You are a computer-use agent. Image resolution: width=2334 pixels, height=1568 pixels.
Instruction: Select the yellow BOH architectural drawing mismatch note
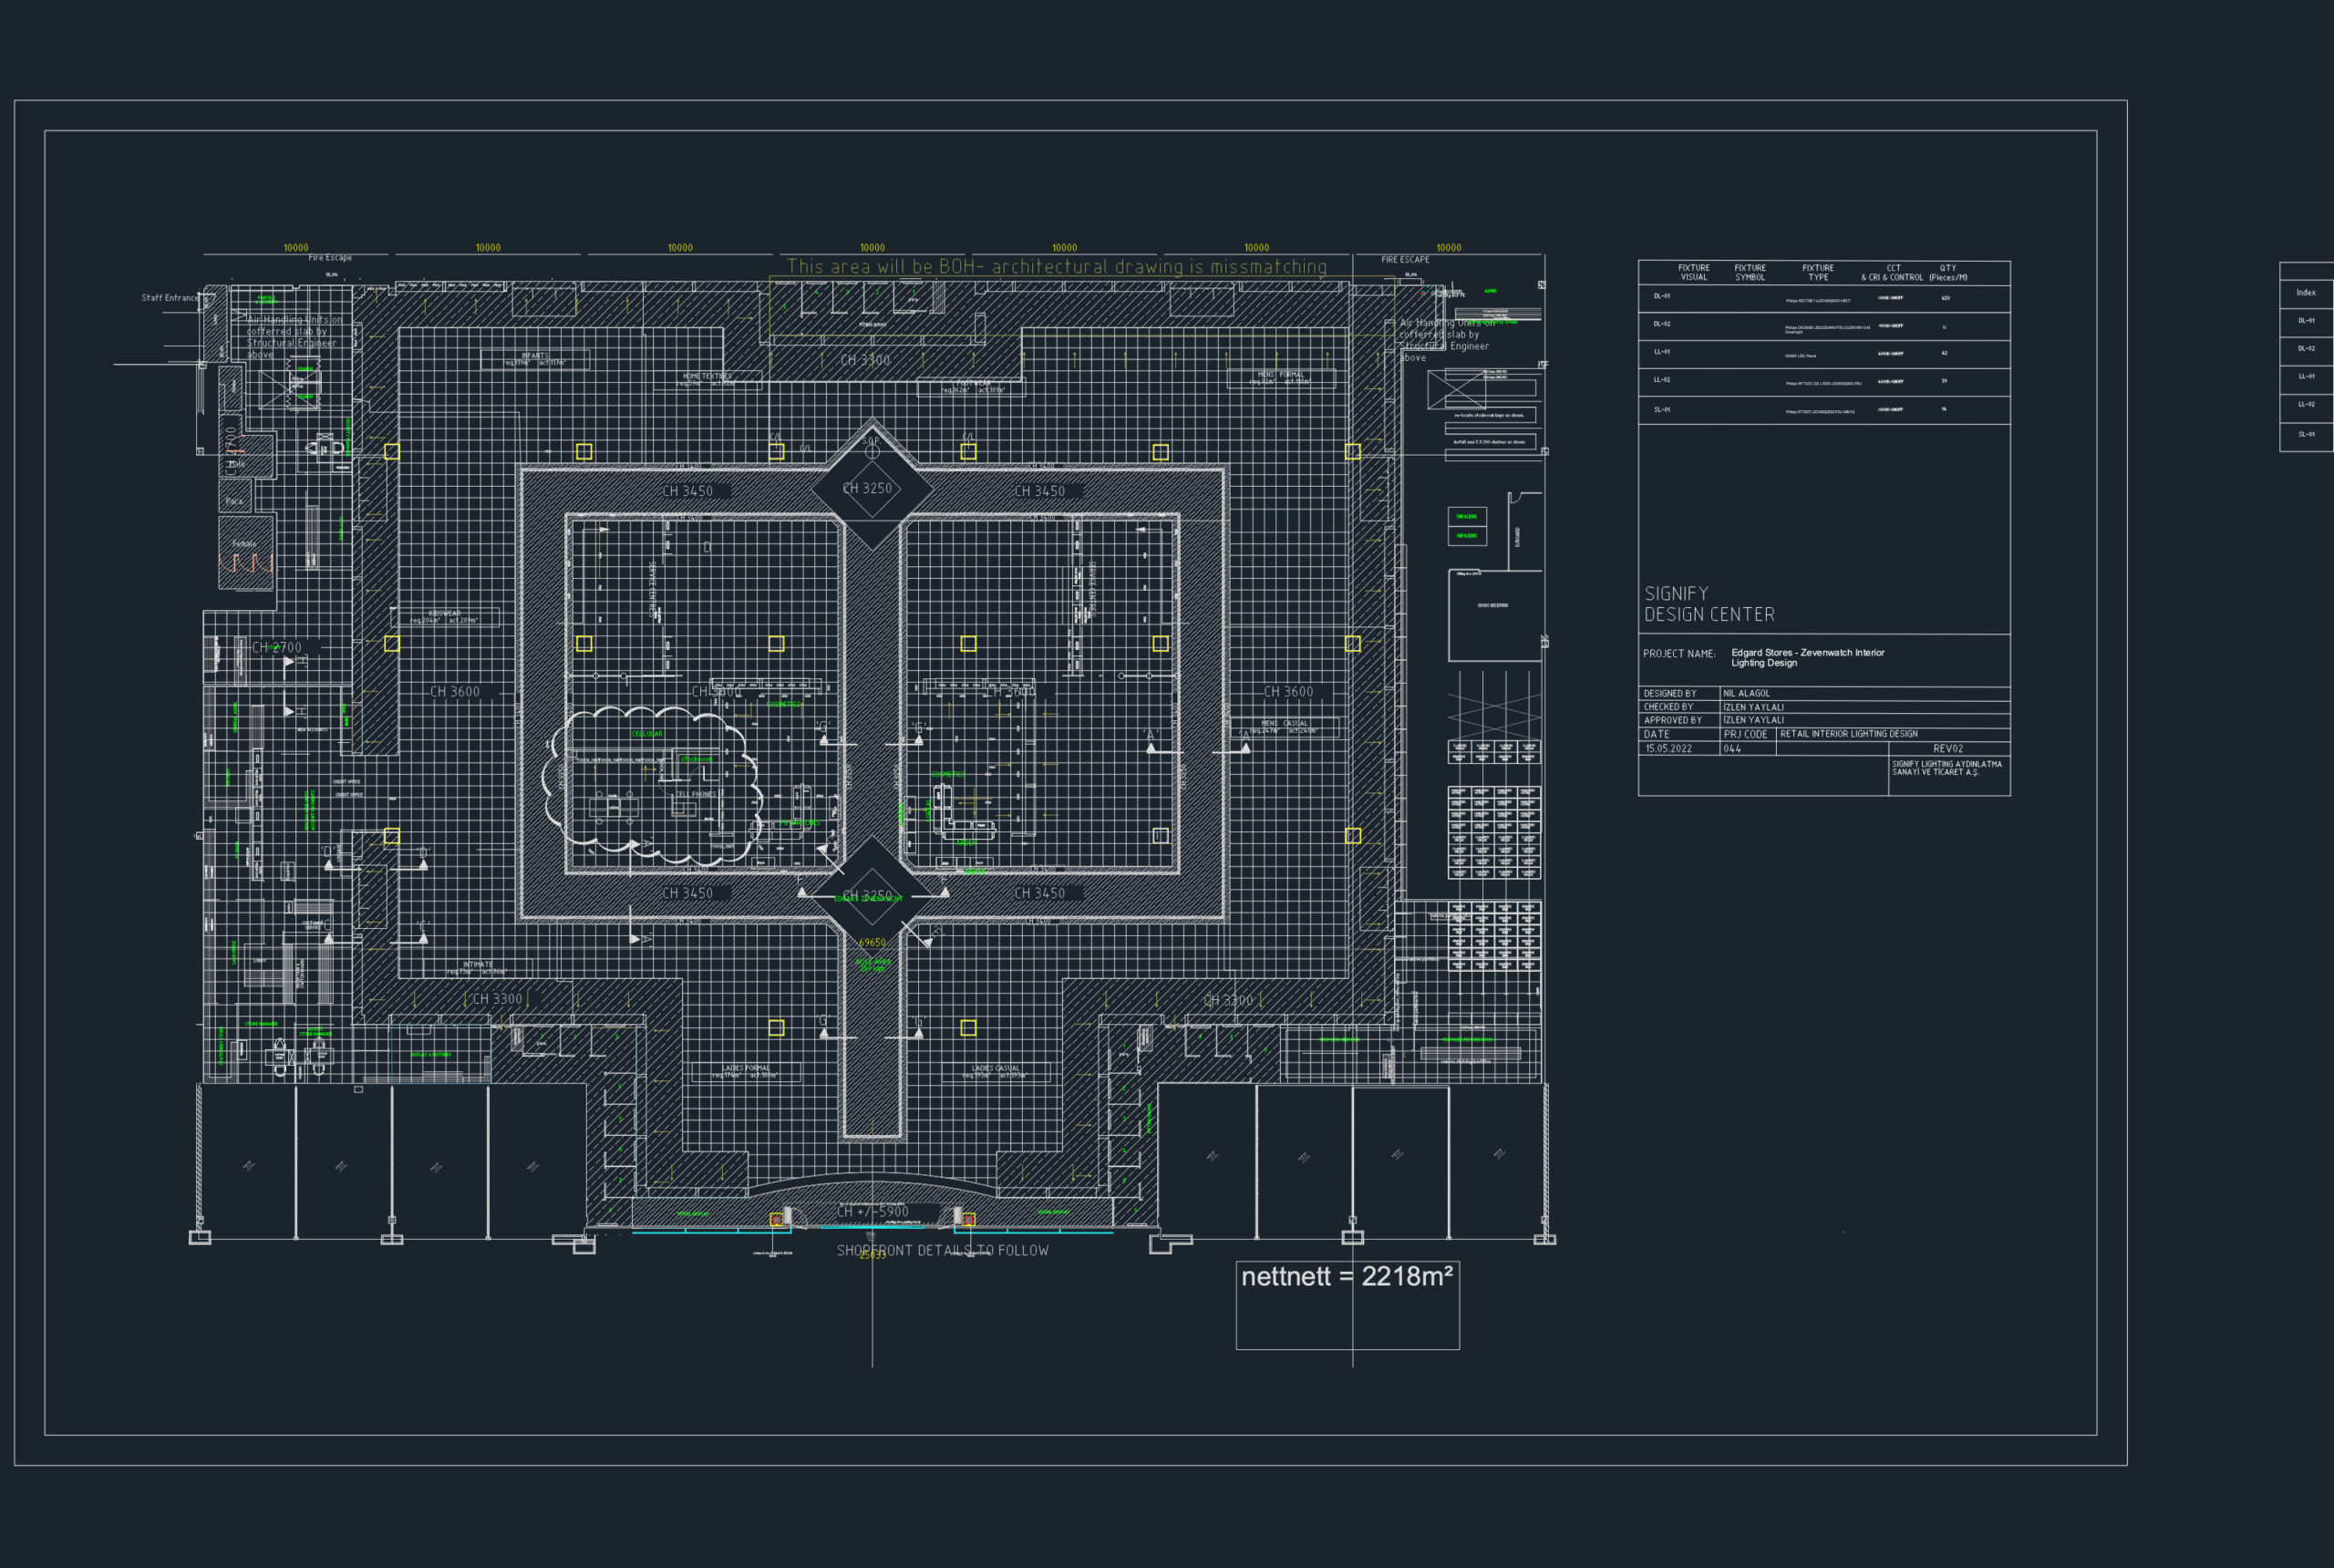click(1057, 267)
